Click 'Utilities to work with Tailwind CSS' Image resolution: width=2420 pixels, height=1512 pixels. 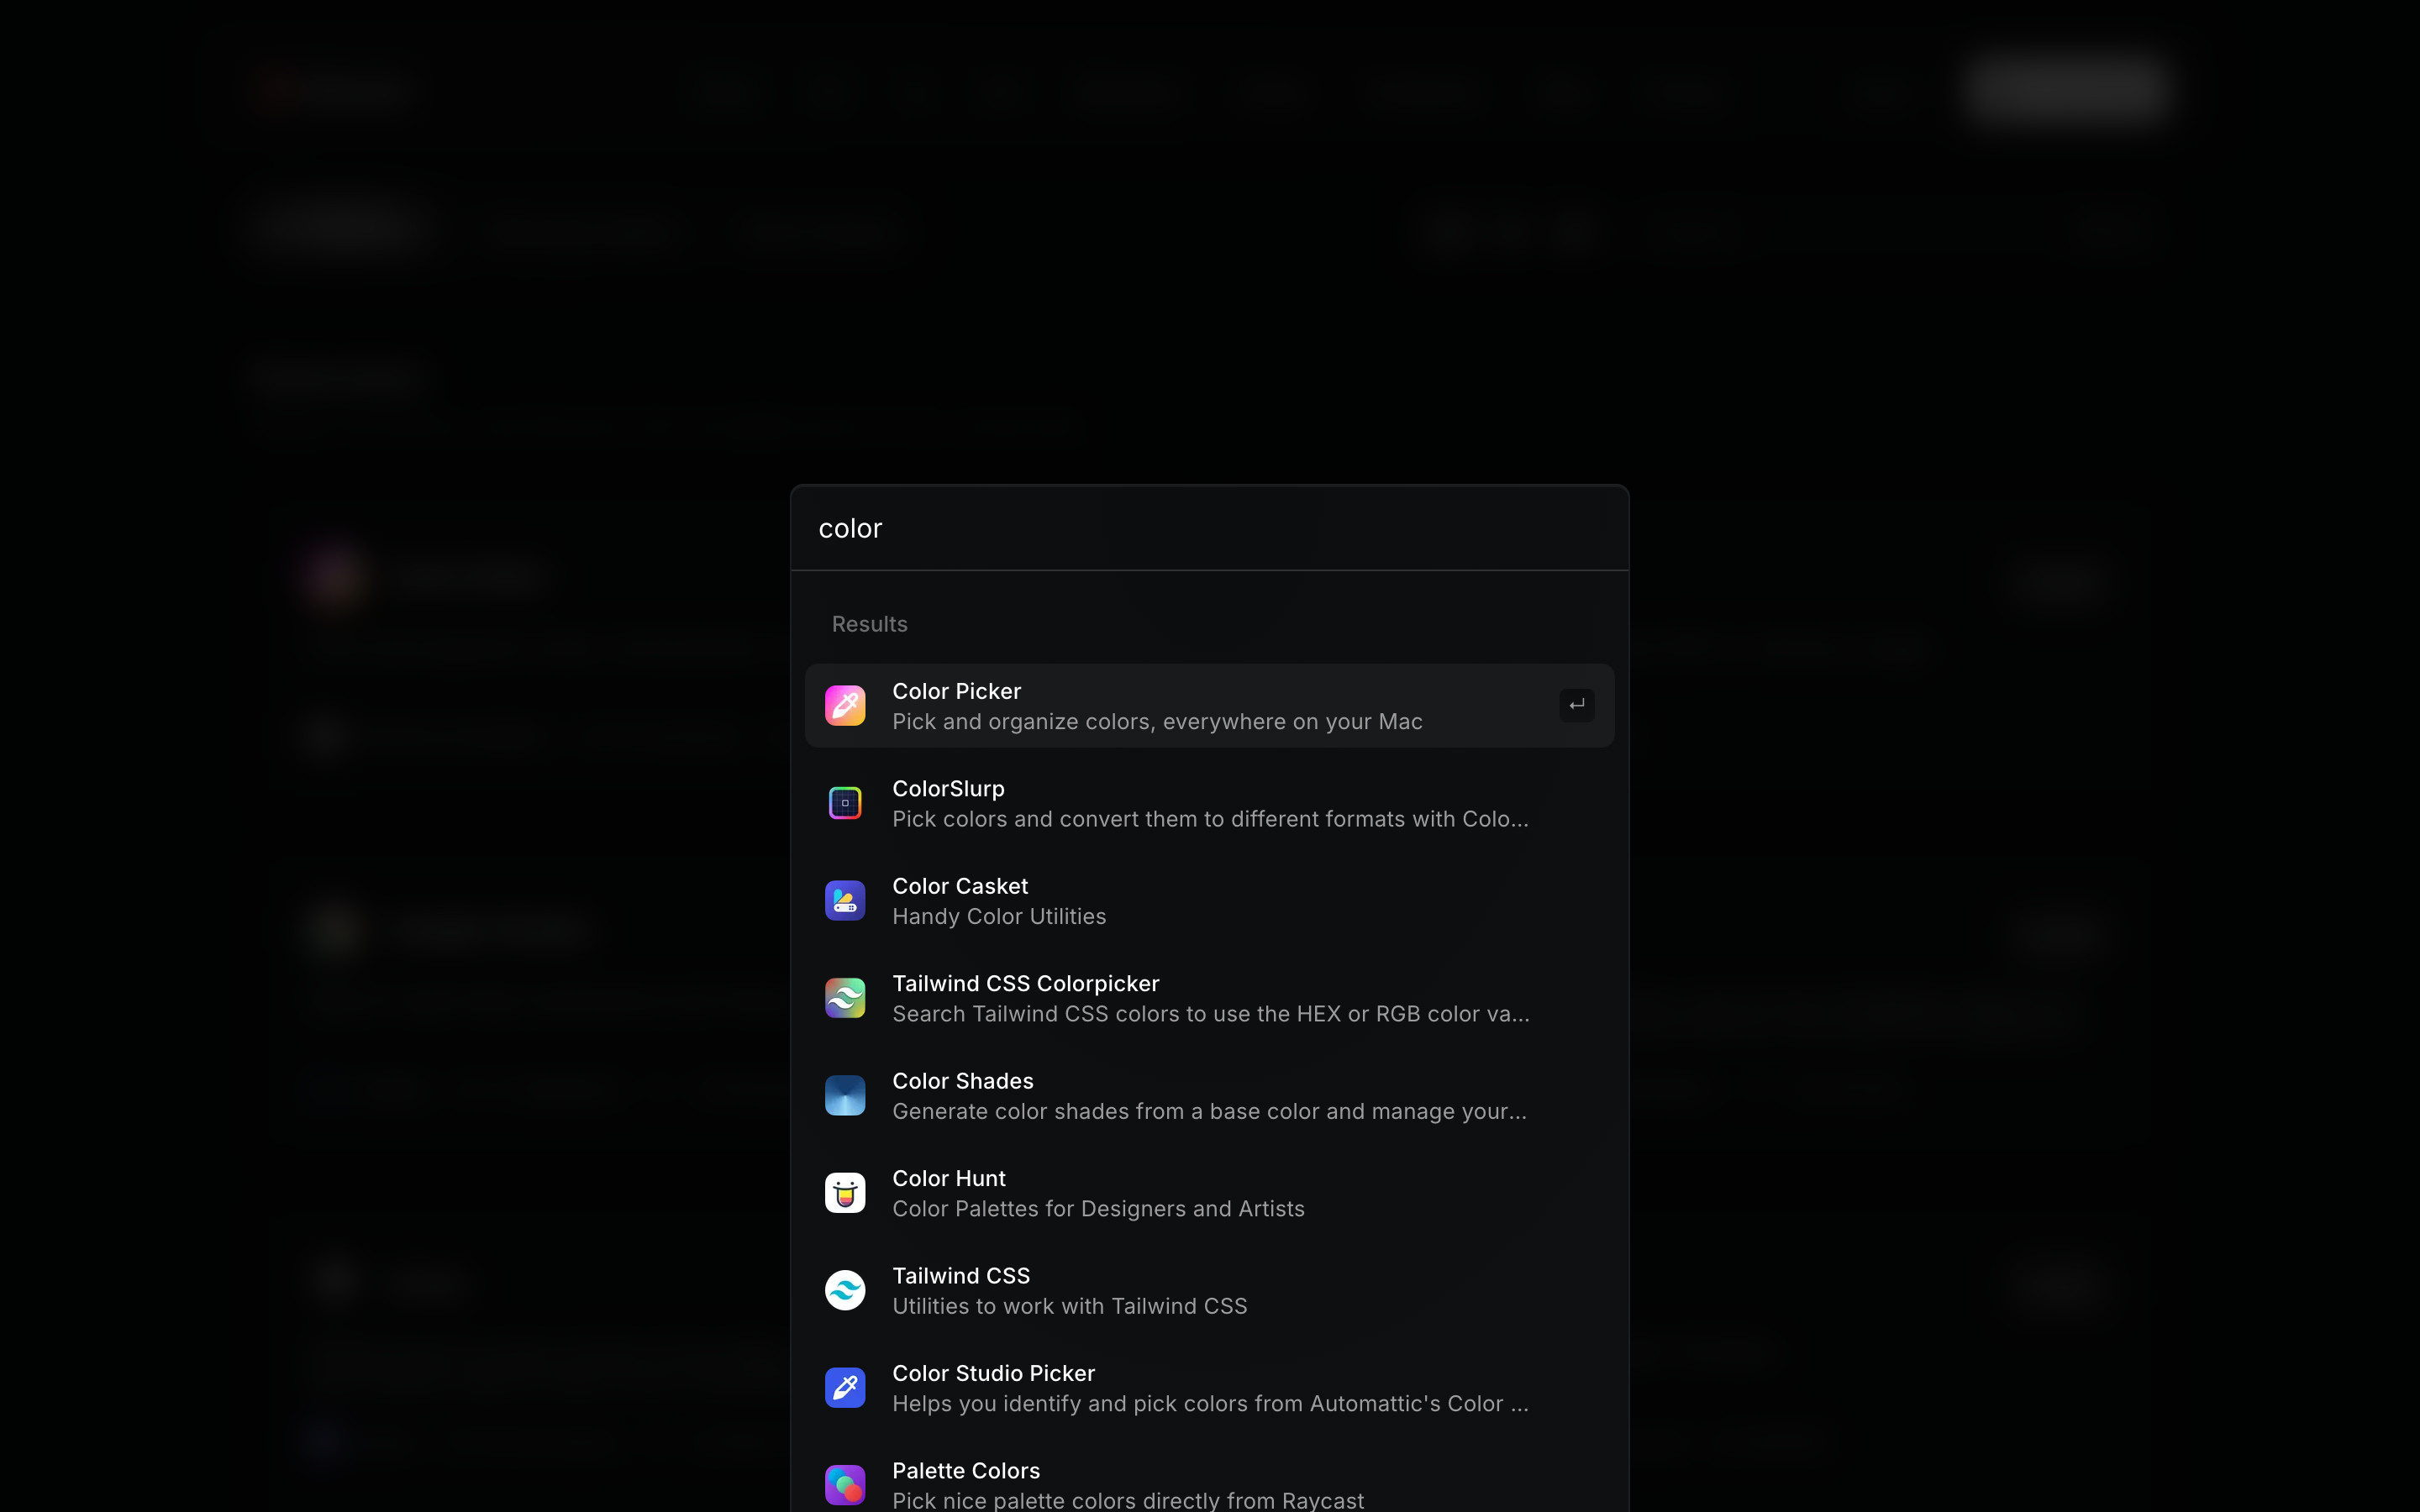(1069, 1307)
